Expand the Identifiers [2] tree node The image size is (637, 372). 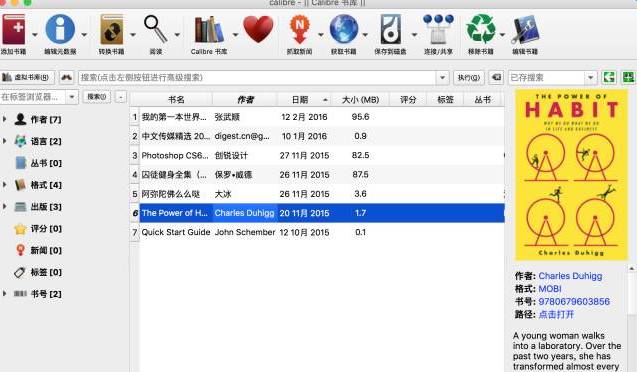[4, 294]
